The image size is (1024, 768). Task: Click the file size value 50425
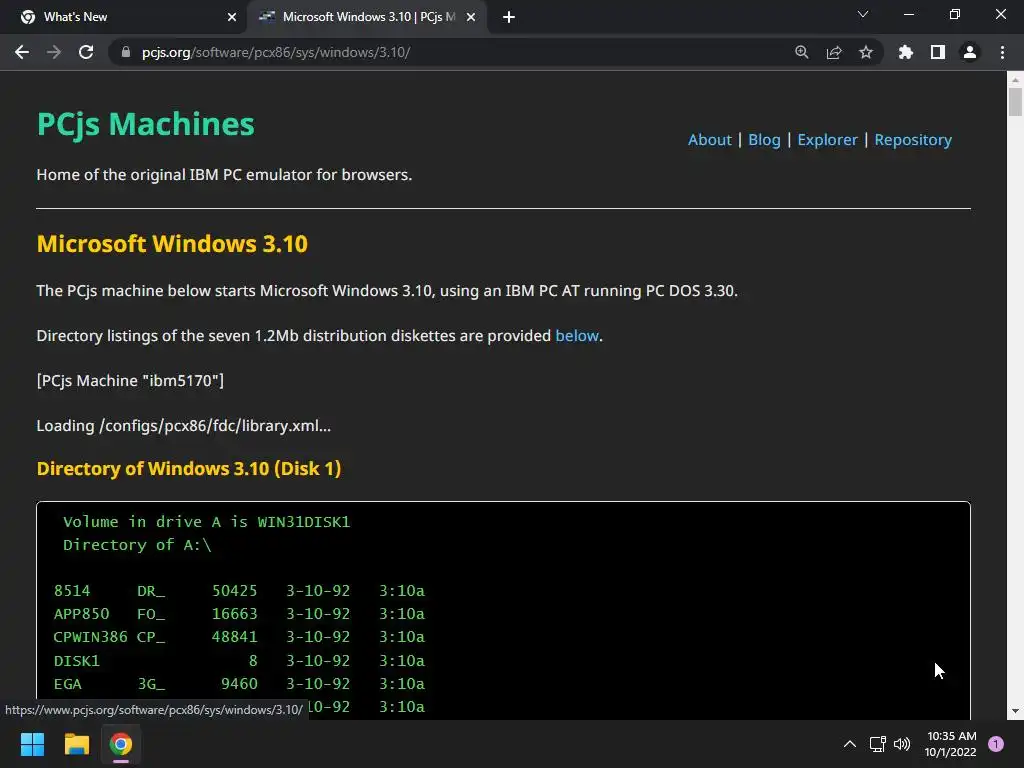234,591
